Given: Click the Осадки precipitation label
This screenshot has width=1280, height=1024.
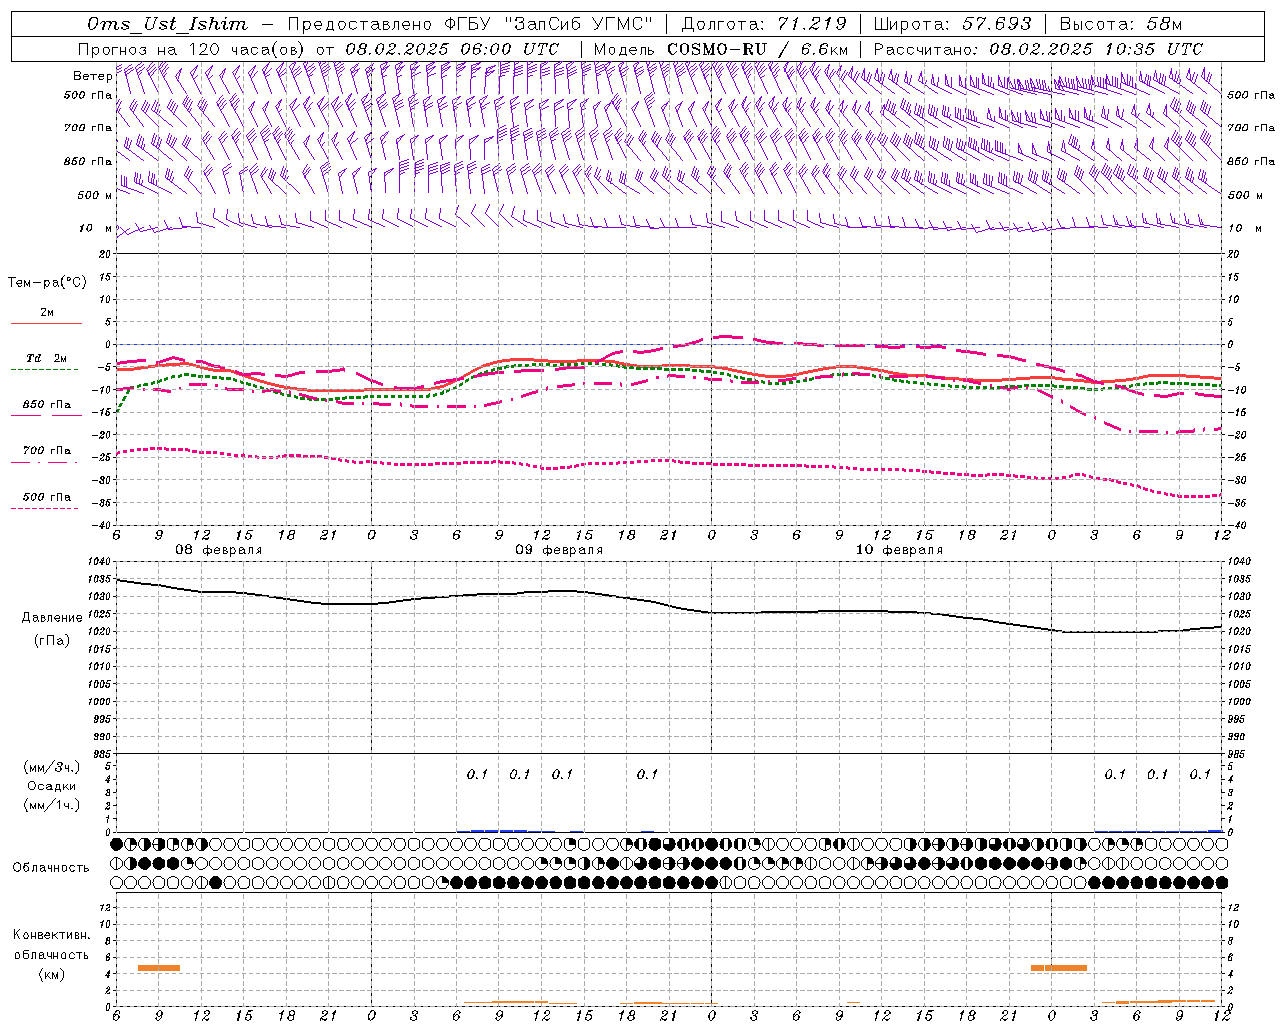Looking at the screenshot, I should (52, 786).
